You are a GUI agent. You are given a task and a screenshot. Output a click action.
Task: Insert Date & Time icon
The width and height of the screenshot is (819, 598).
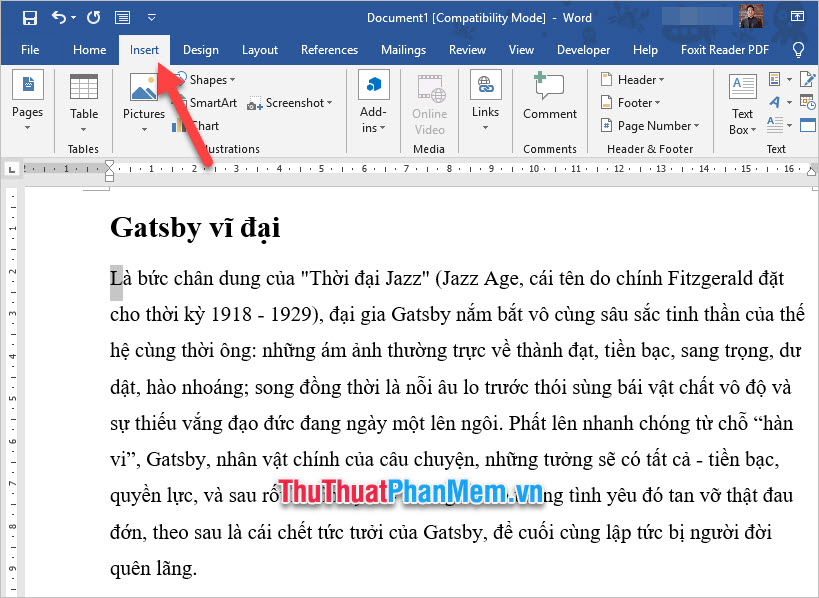coord(808,102)
